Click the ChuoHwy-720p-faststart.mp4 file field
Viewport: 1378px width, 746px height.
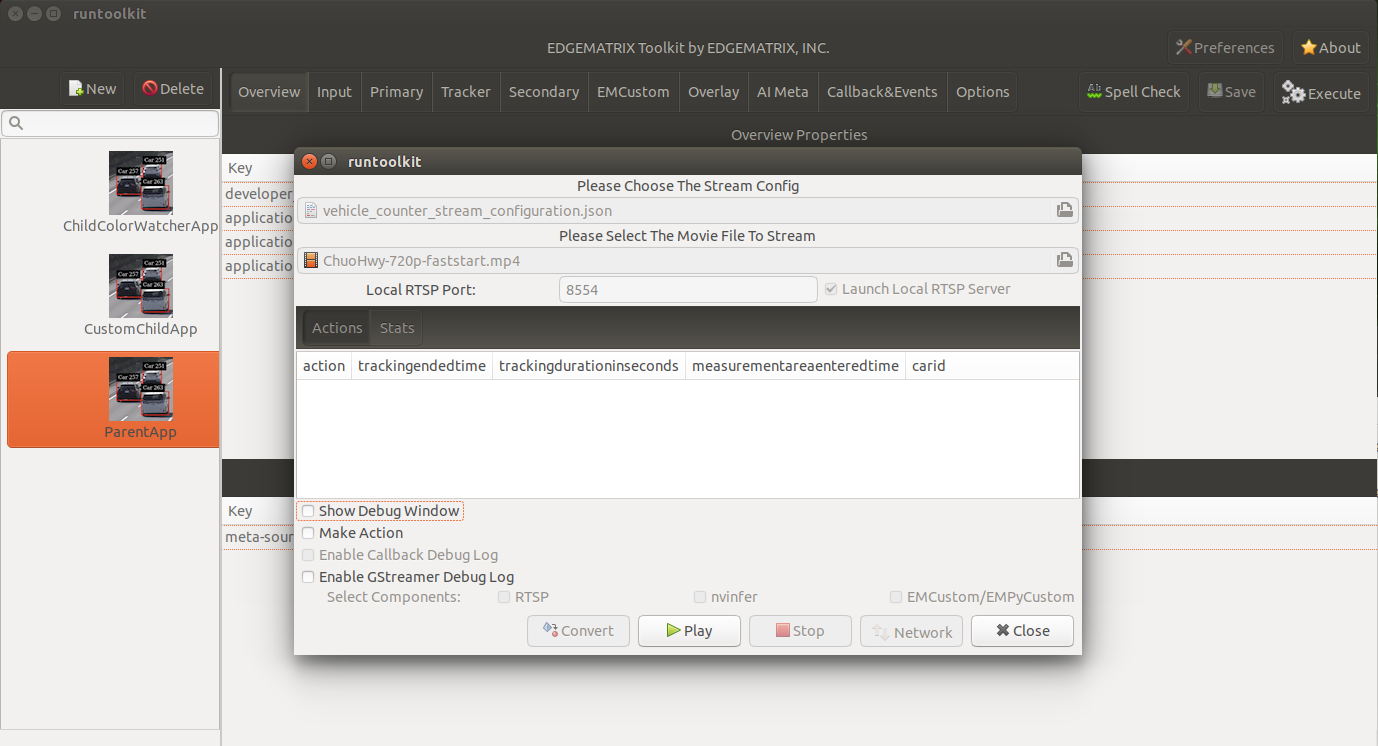coord(688,260)
